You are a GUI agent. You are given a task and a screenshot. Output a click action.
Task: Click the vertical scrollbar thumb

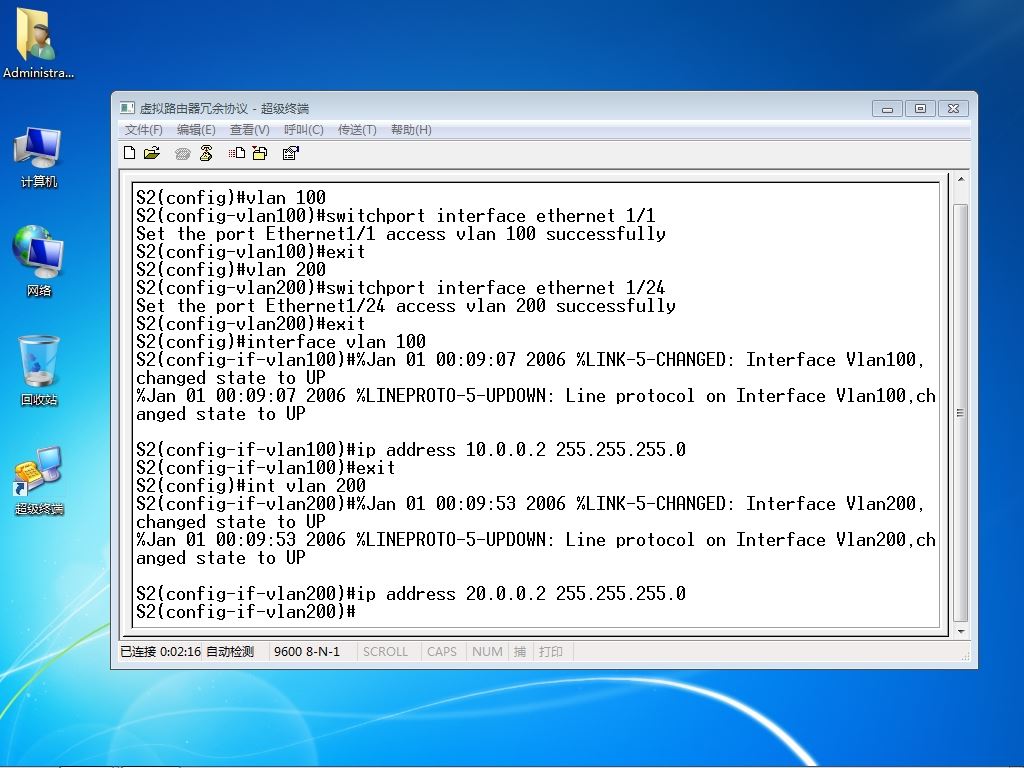pyautogui.click(x=961, y=413)
